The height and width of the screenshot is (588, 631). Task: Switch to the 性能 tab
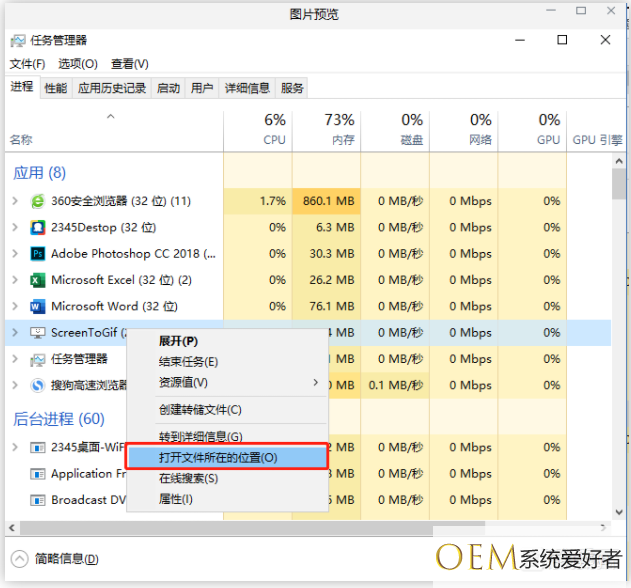pos(56,88)
